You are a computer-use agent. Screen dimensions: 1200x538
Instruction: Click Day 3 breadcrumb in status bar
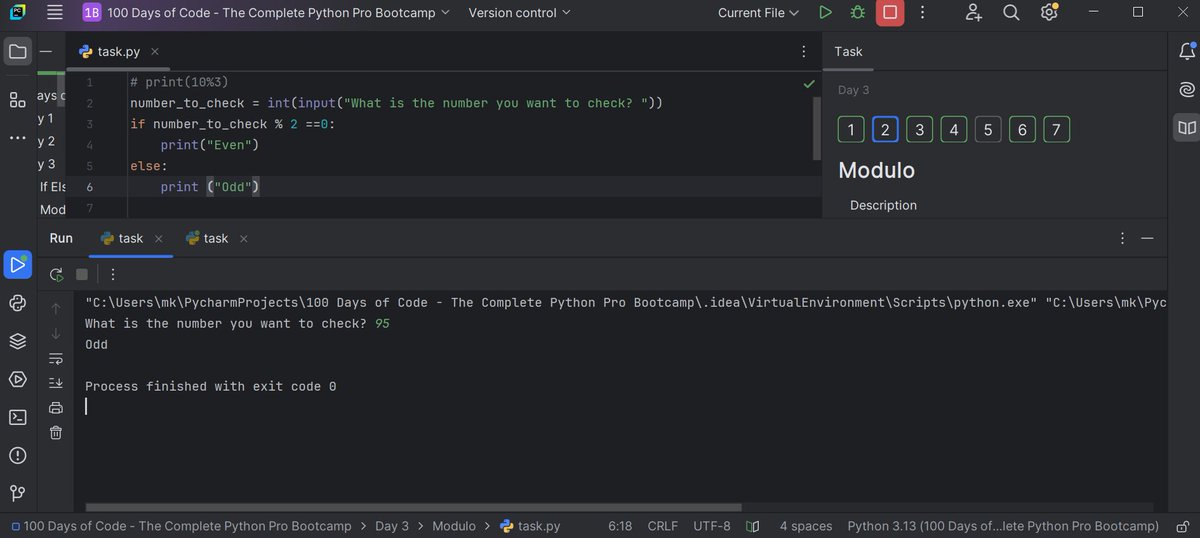[x=392, y=526]
